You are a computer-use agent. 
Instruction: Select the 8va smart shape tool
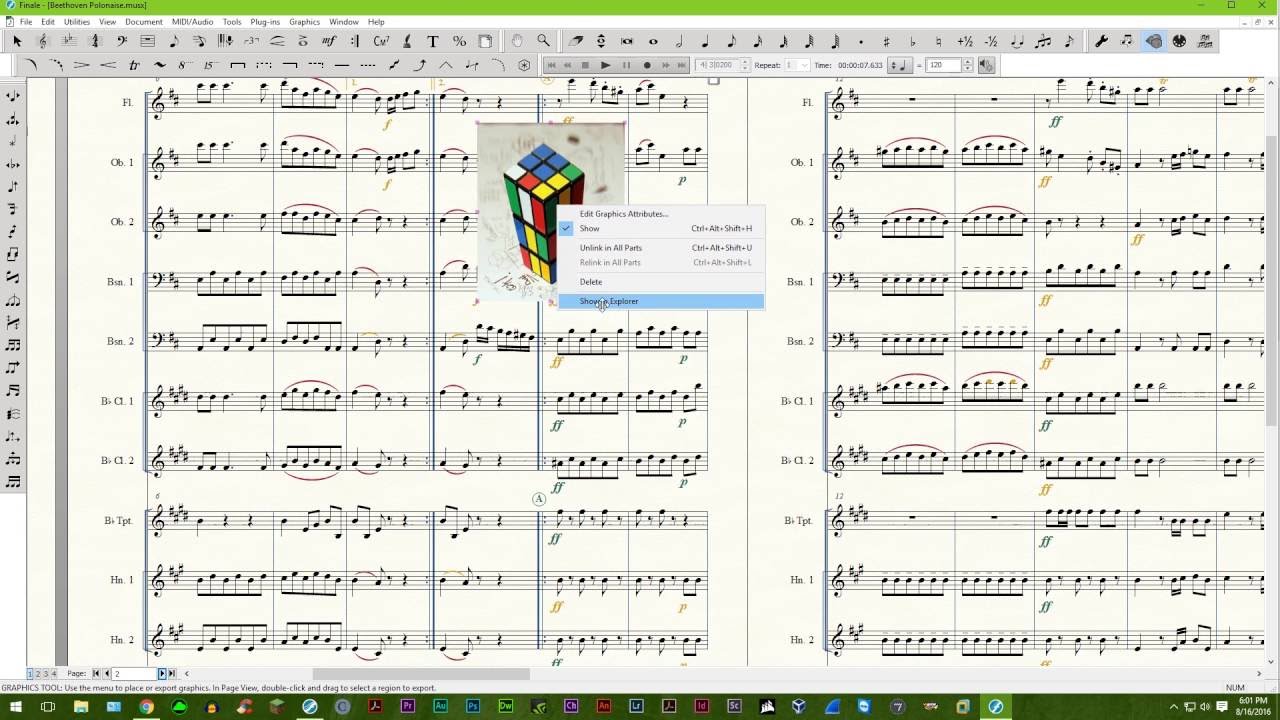(x=185, y=65)
